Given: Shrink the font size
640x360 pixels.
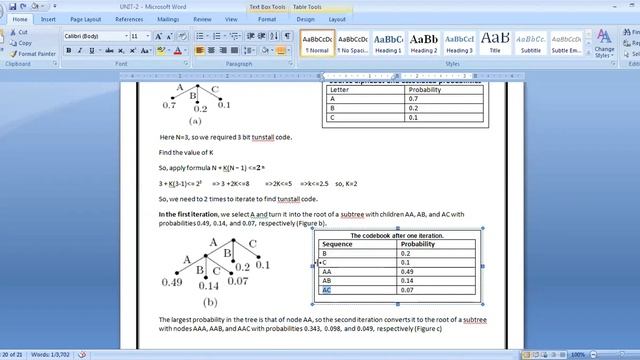Looking at the screenshot, I should [x=169, y=36].
